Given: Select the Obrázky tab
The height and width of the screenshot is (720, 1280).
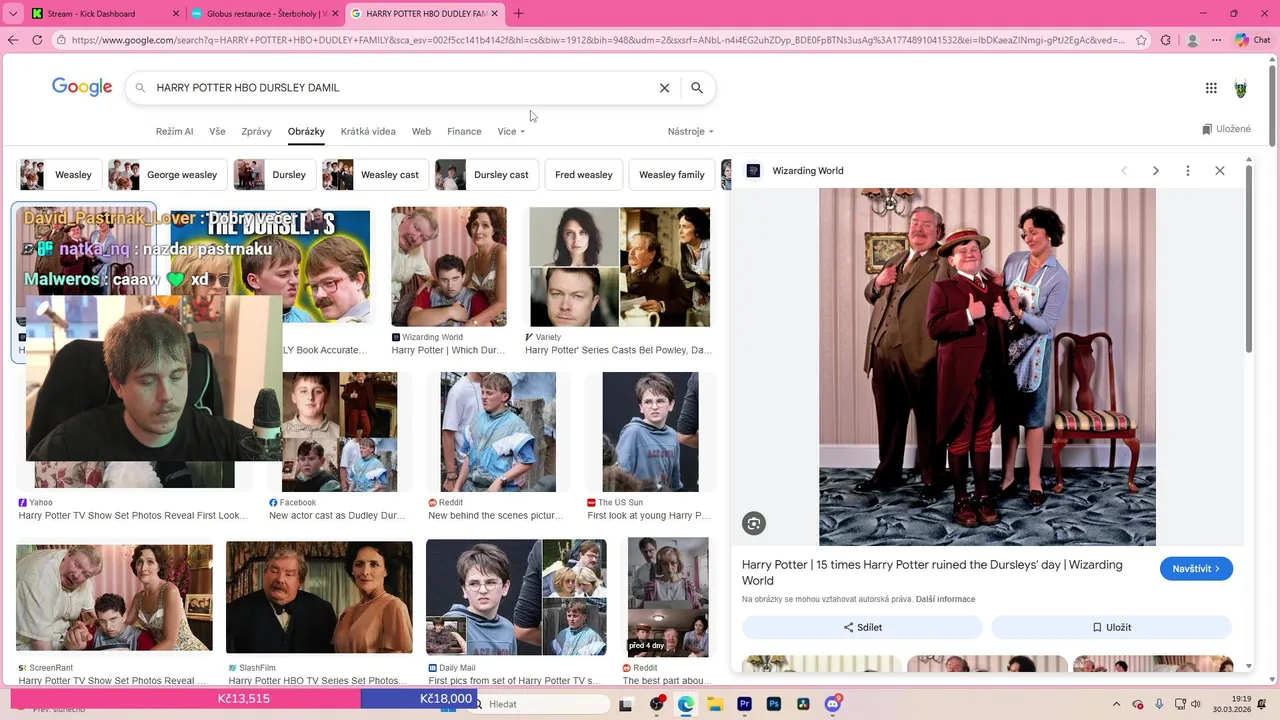Looking at the screenshot, I should [x=306, y=132].
